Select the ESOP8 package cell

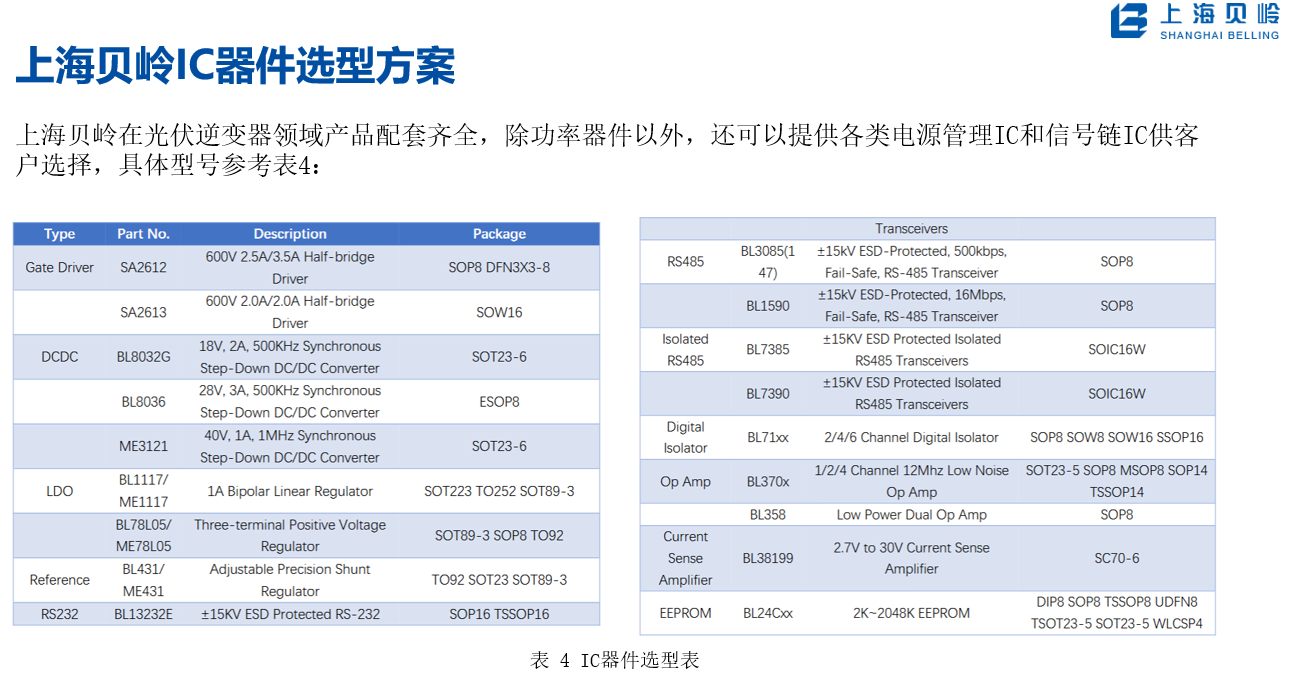(x=499, y=402)
